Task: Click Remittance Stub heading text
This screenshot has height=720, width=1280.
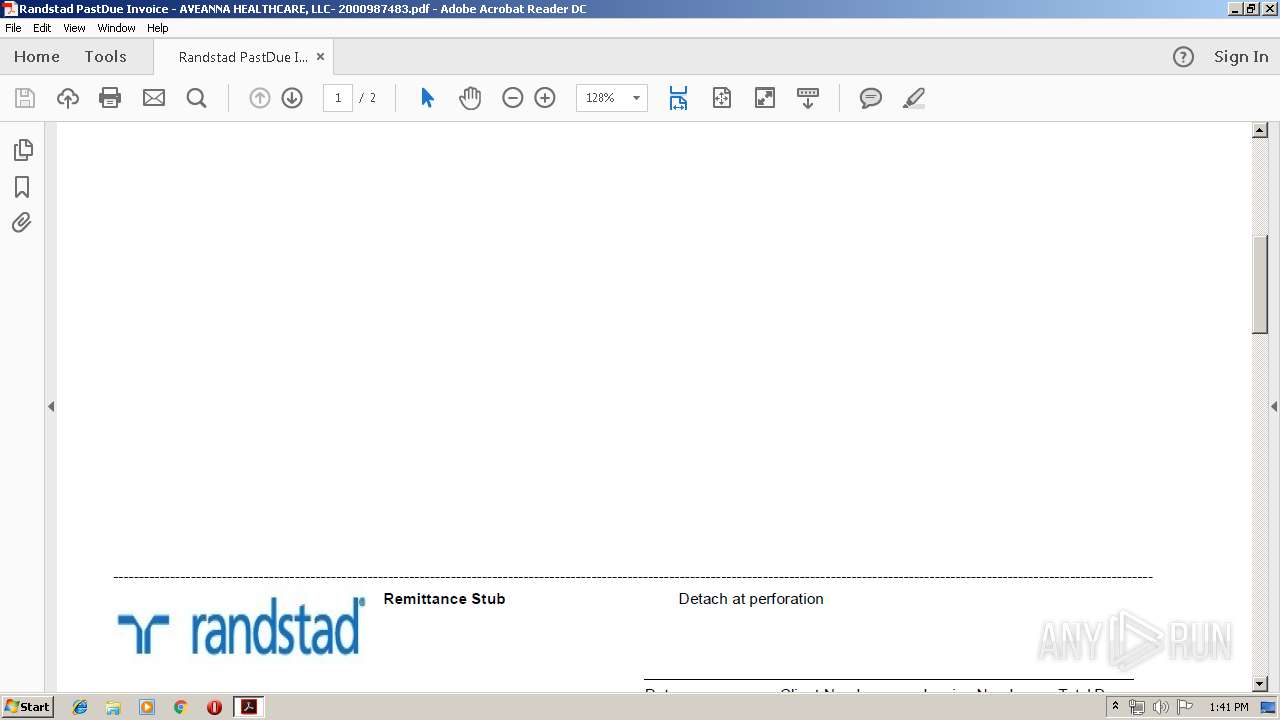Action: (444, 599)
